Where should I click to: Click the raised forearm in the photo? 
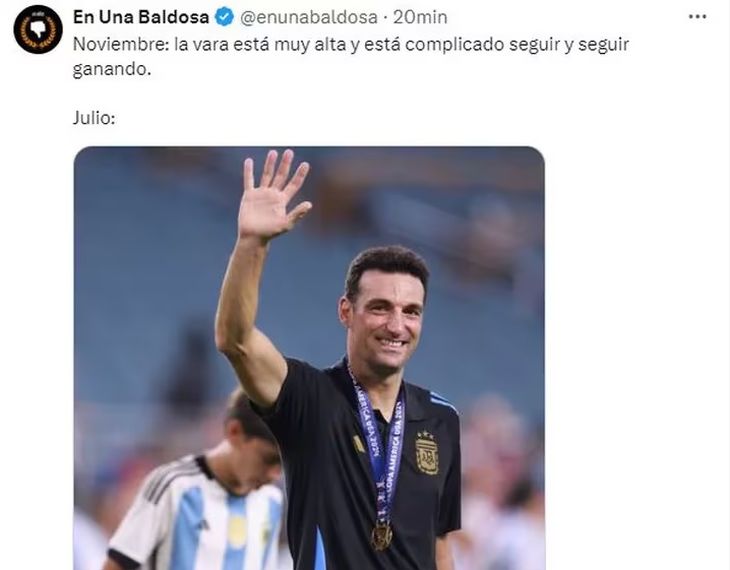click(242, 298)
